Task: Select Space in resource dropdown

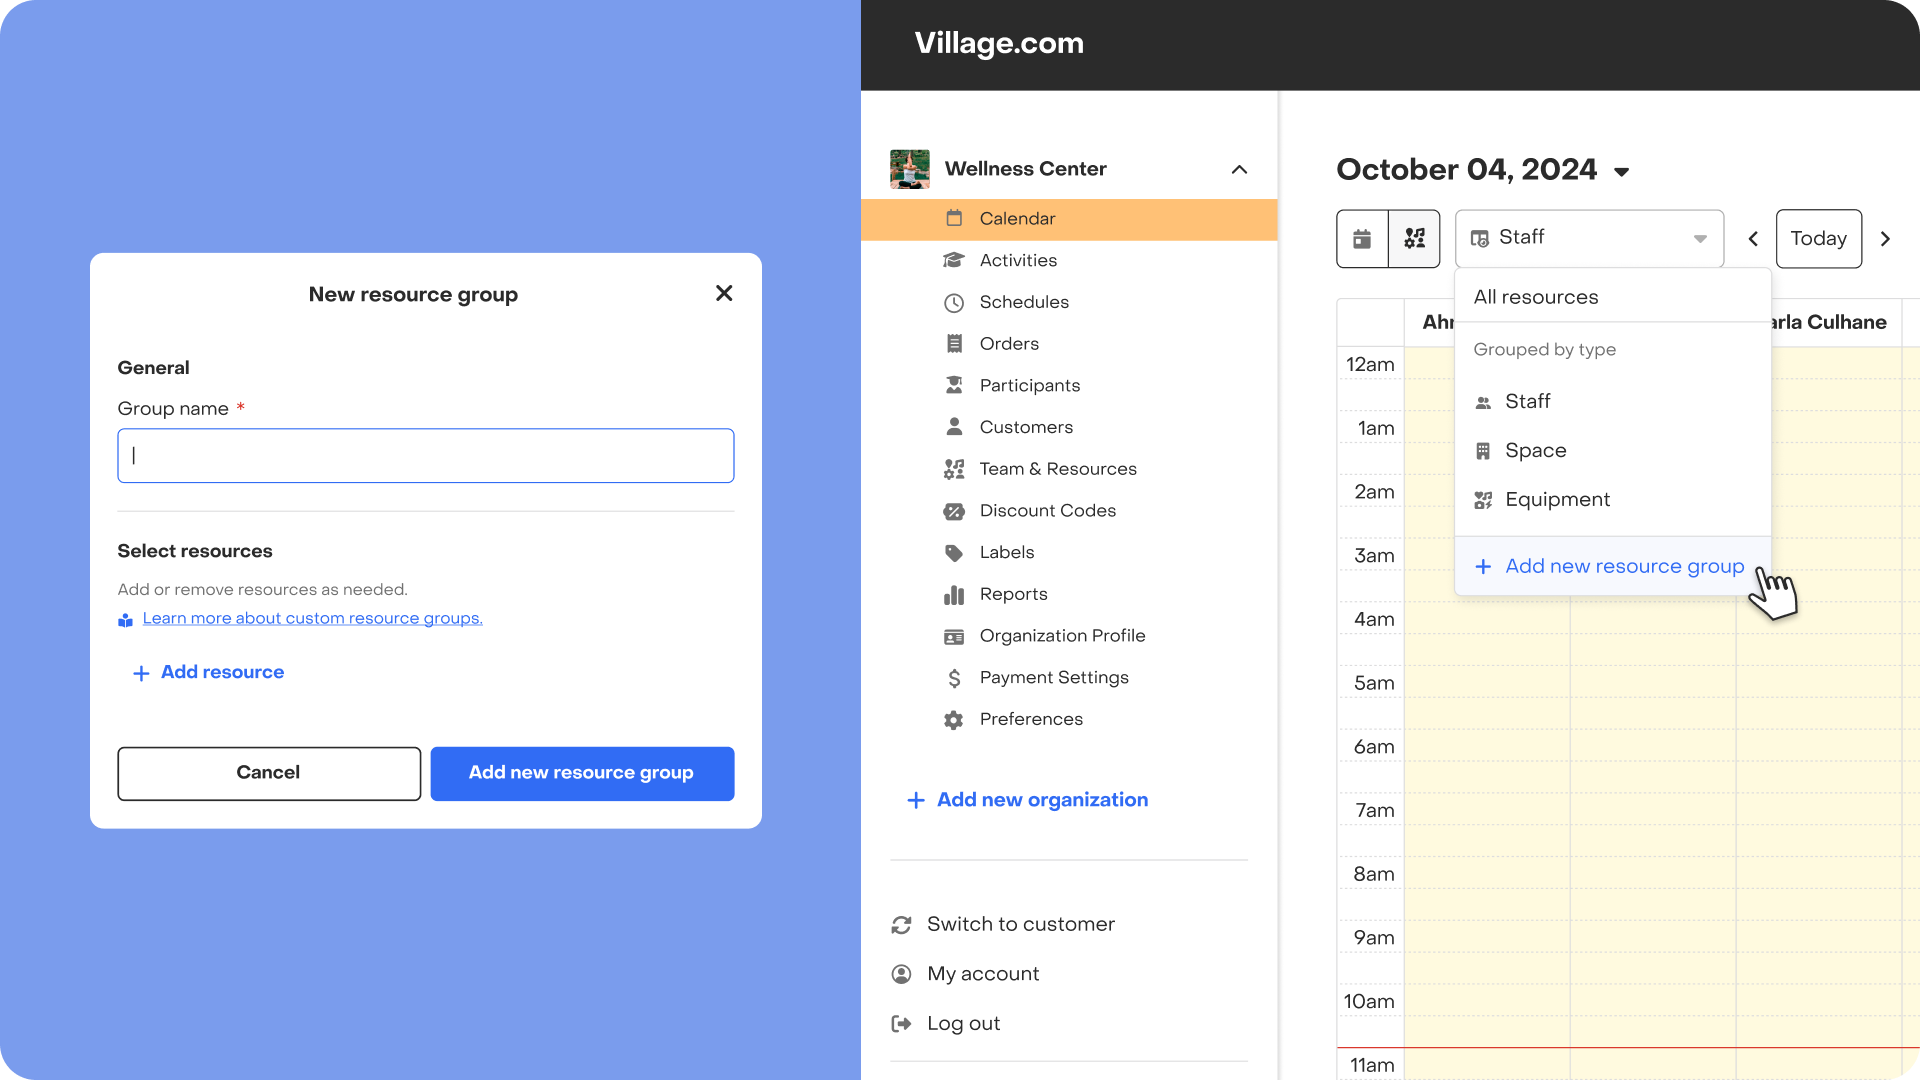Action: (1612, 451)
